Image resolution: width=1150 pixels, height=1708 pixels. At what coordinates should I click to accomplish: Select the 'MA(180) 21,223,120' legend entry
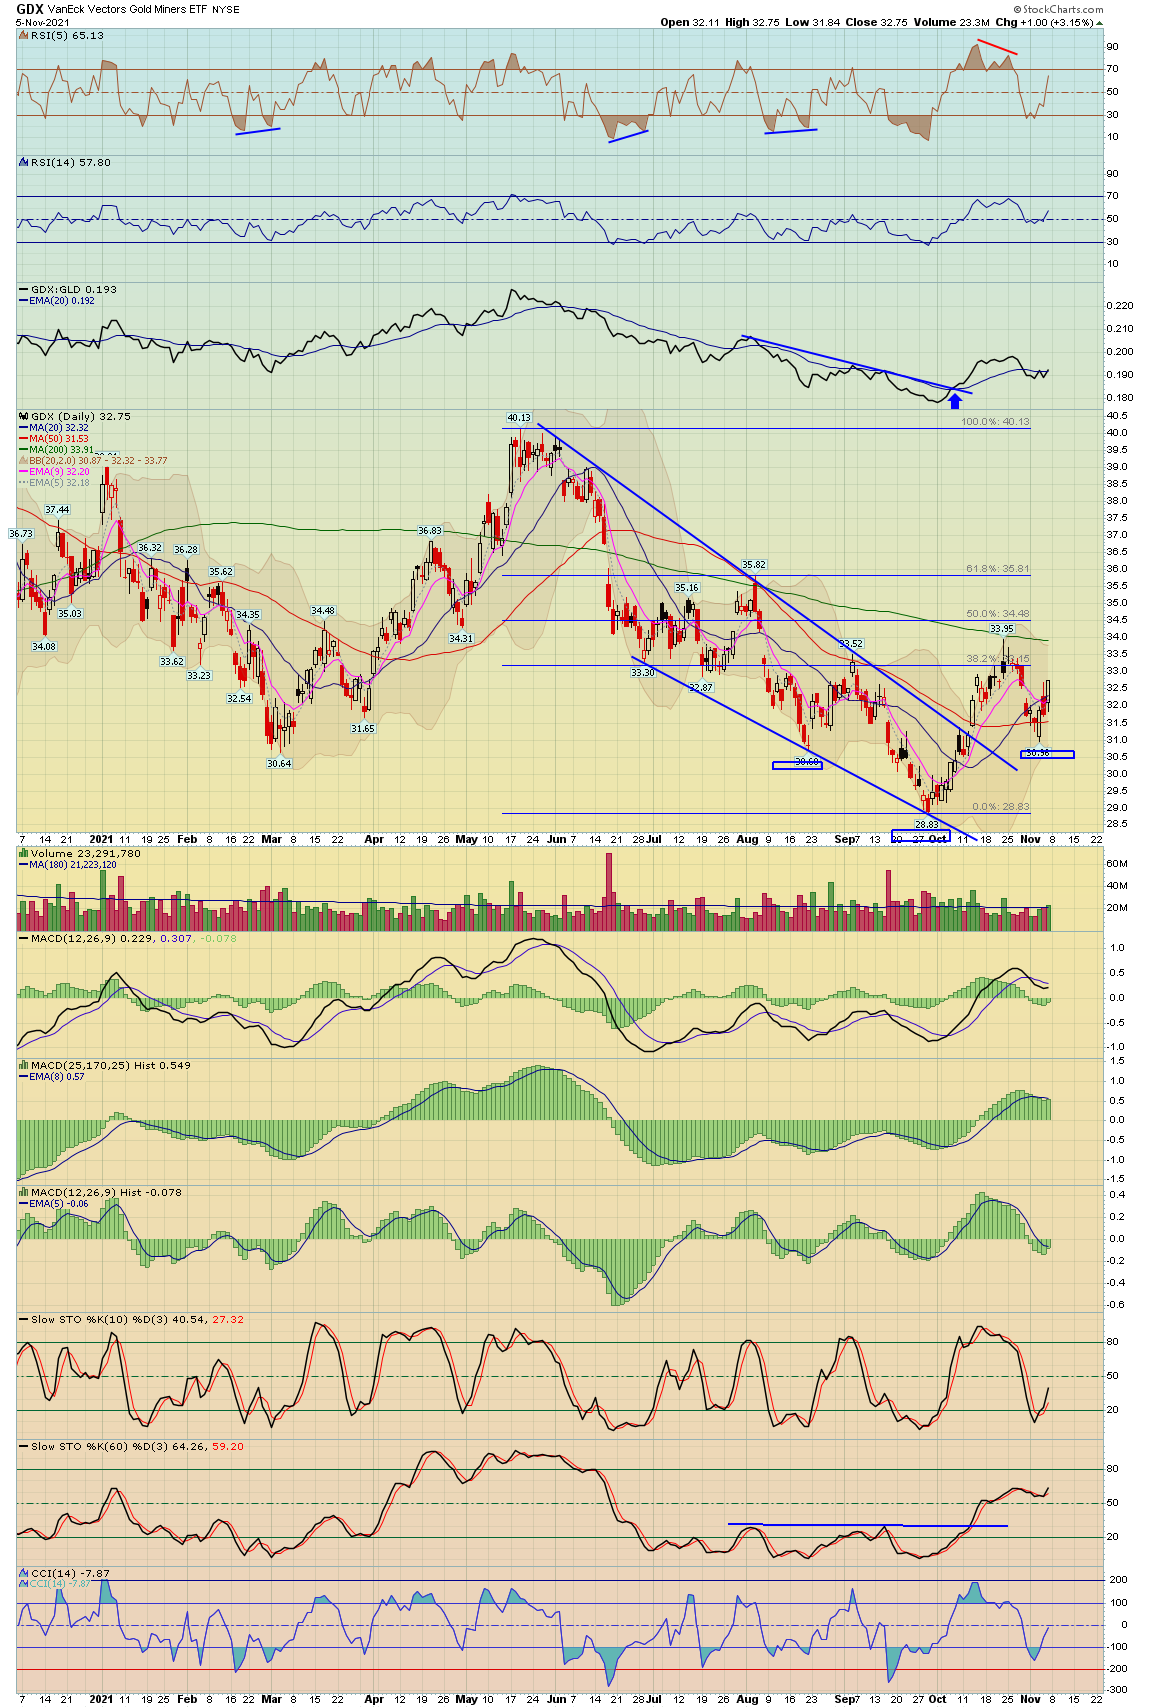tap(69, 864)
